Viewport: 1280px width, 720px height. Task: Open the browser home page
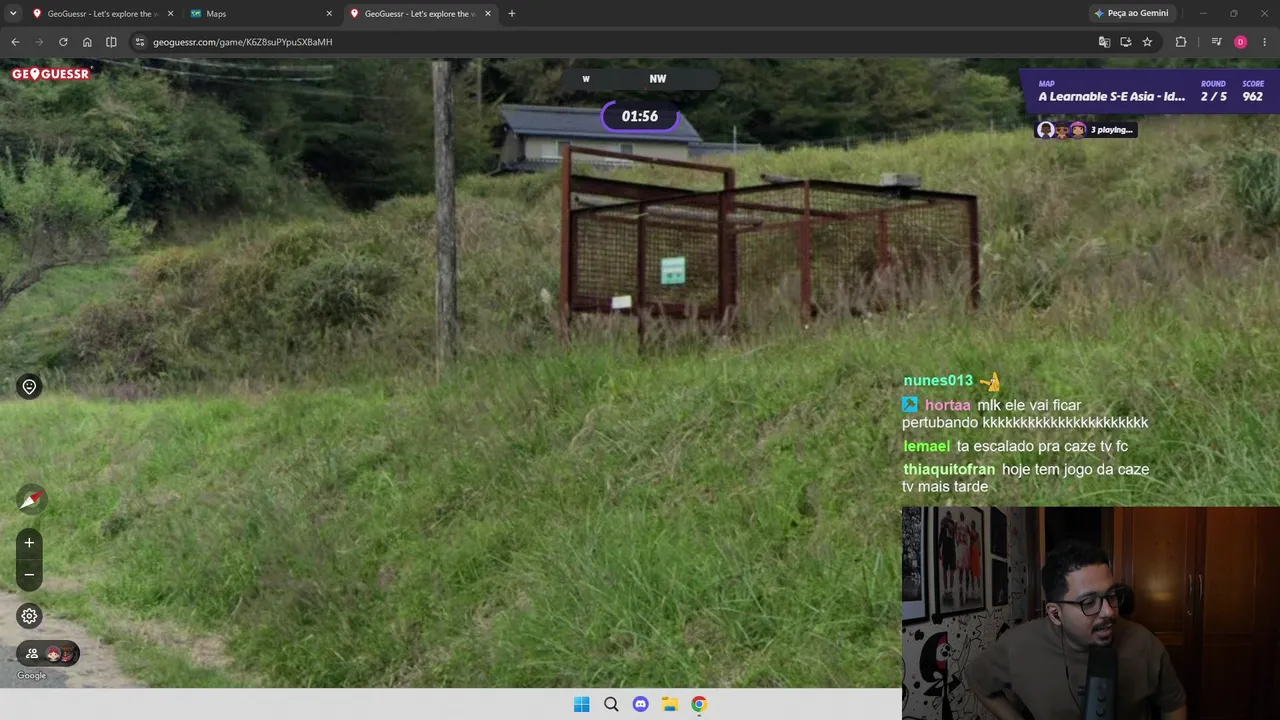click(x=87, y=42)
